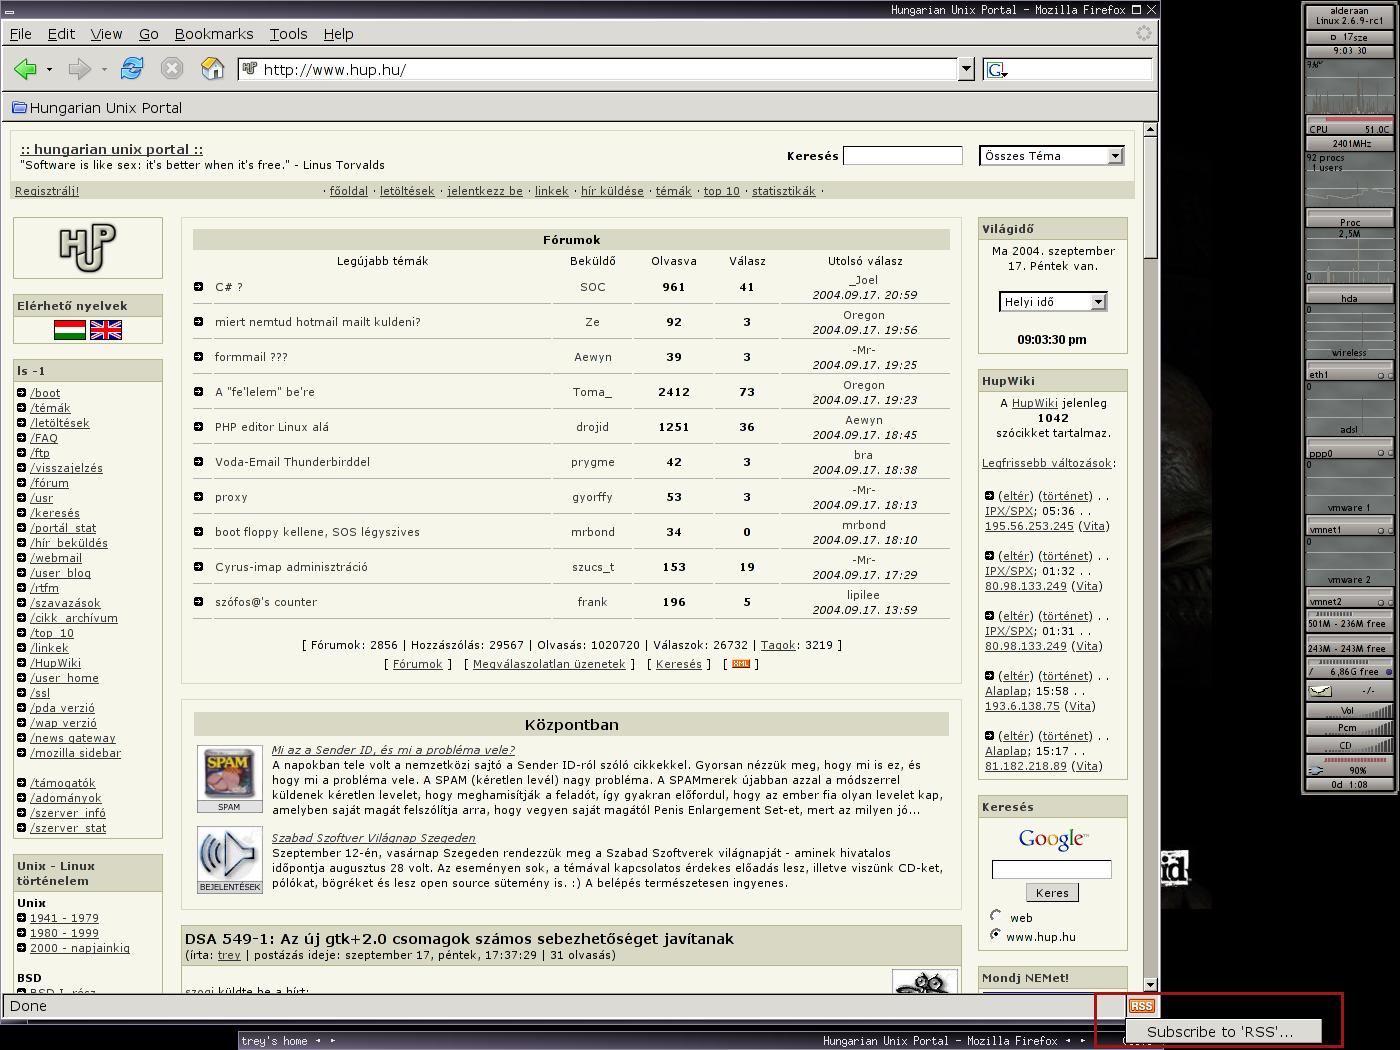1400x1050 pixels.
Task: Click the Back arrow button
Action: pyautogui.click(x=25, y=69)
